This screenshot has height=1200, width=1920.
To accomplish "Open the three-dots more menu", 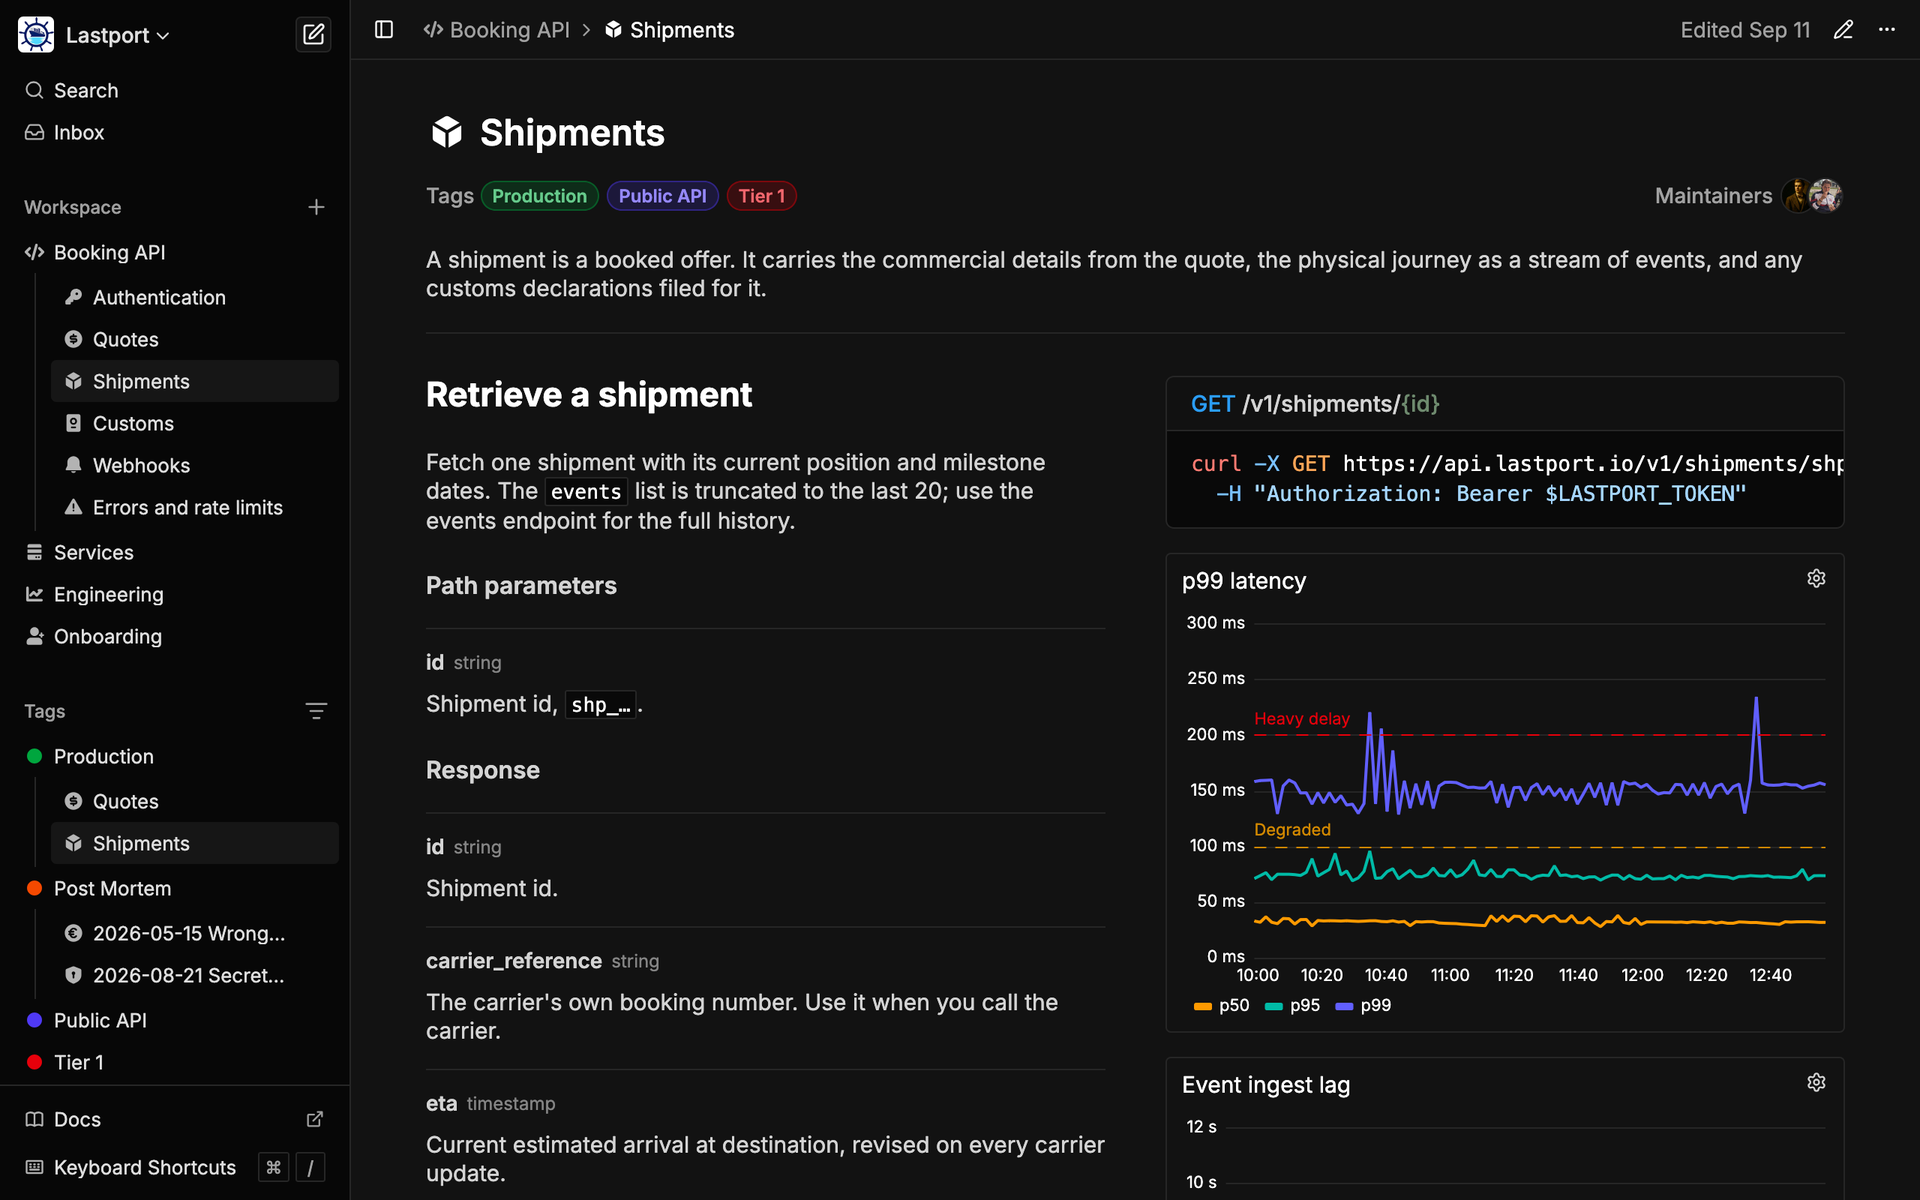I will (1886, 30).
